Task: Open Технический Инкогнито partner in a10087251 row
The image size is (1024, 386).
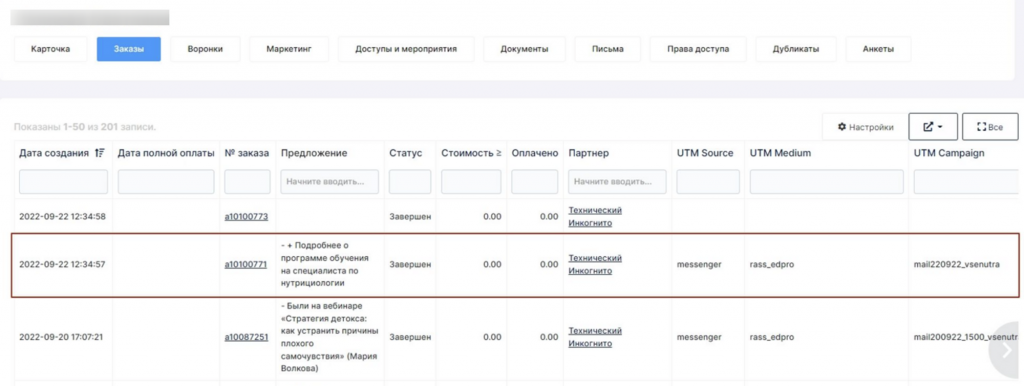Action: pos(595,337)
